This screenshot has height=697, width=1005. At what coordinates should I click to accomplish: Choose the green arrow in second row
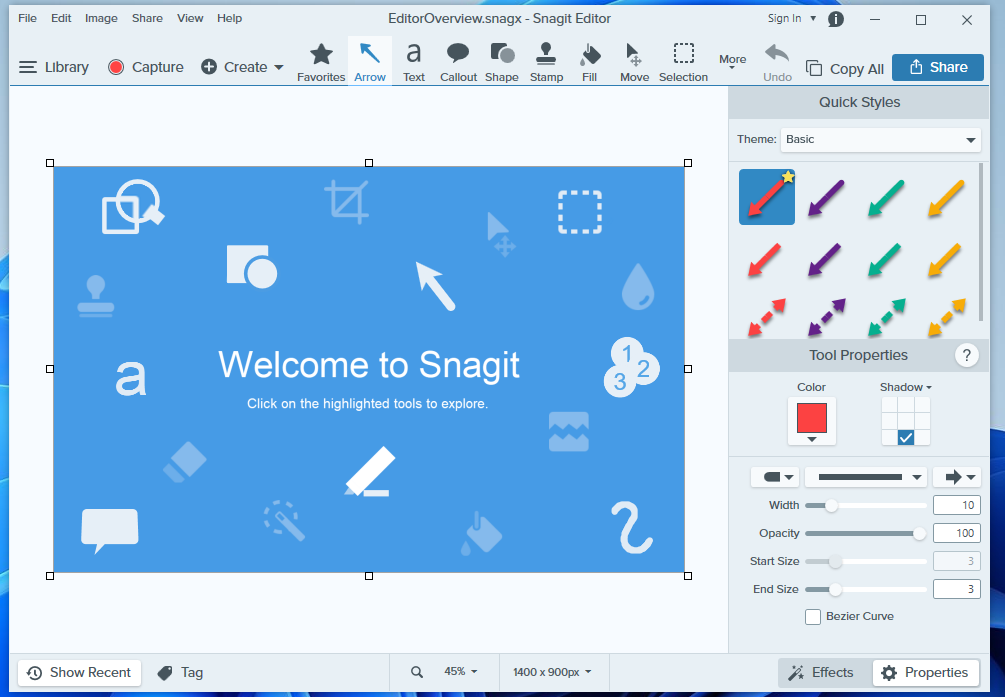click(885, 259)
